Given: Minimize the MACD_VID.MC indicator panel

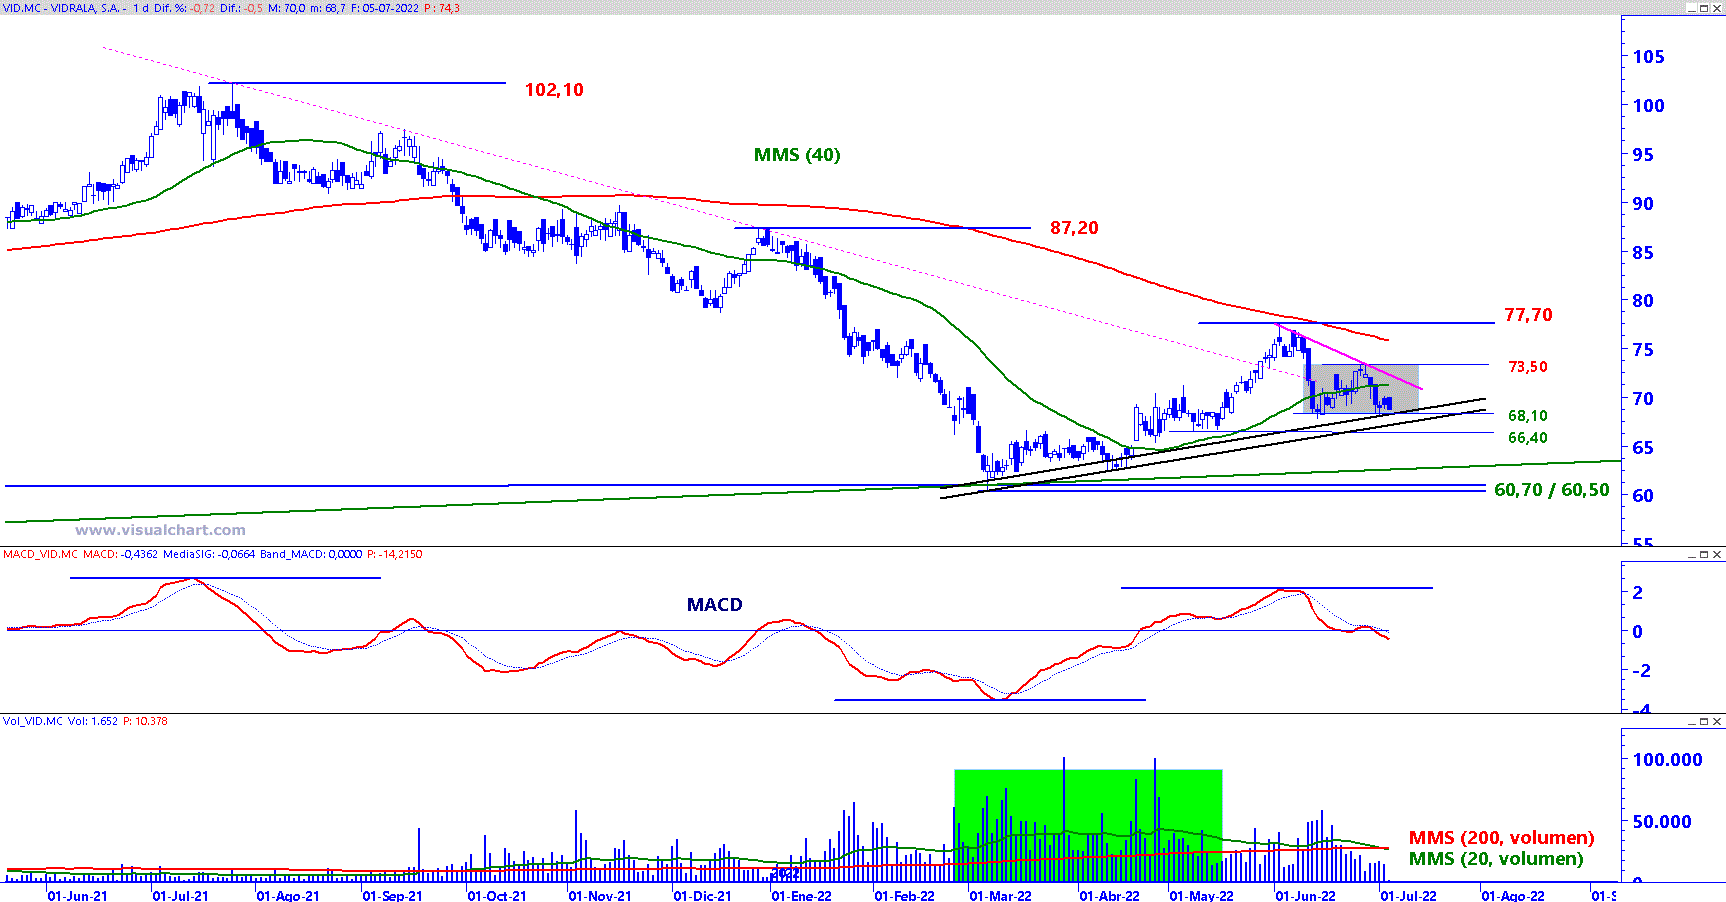Looking at the screenshot, I should [1691, 554].
